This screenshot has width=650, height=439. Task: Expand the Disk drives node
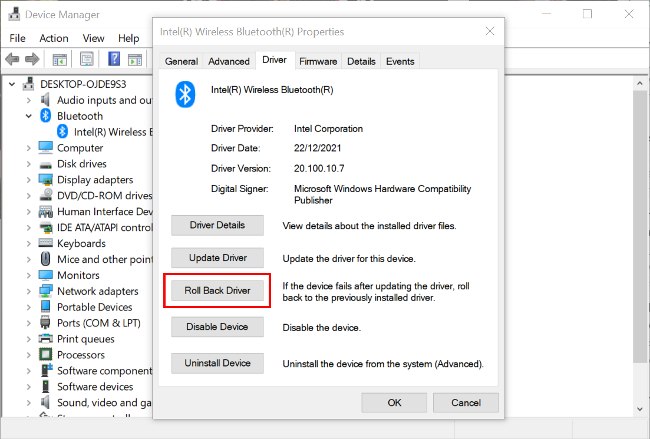pos(29,164)
